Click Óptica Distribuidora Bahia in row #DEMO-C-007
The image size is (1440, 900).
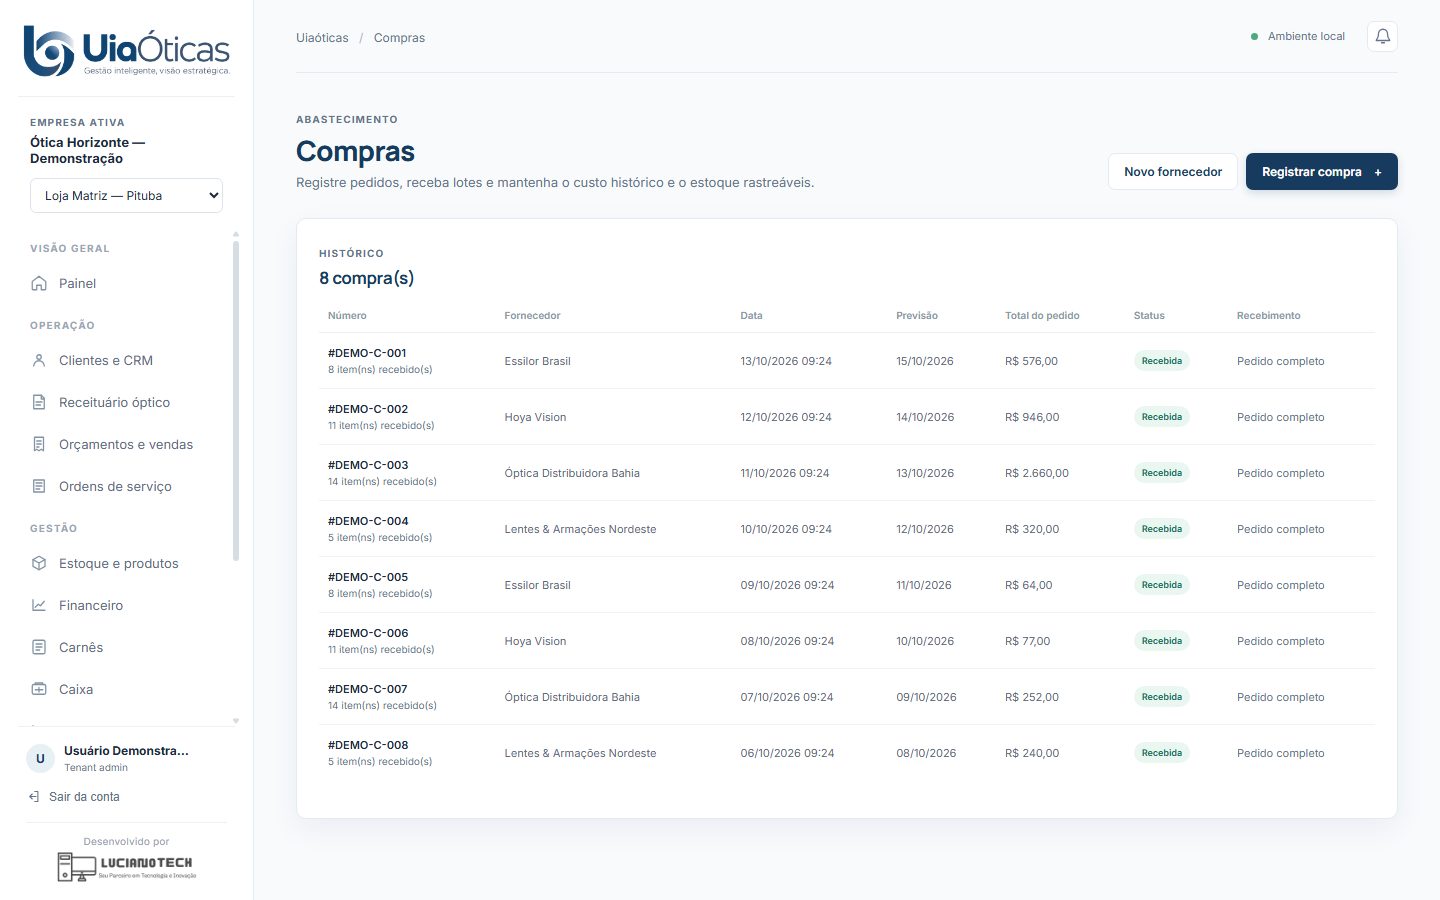[x=572, y=697]
